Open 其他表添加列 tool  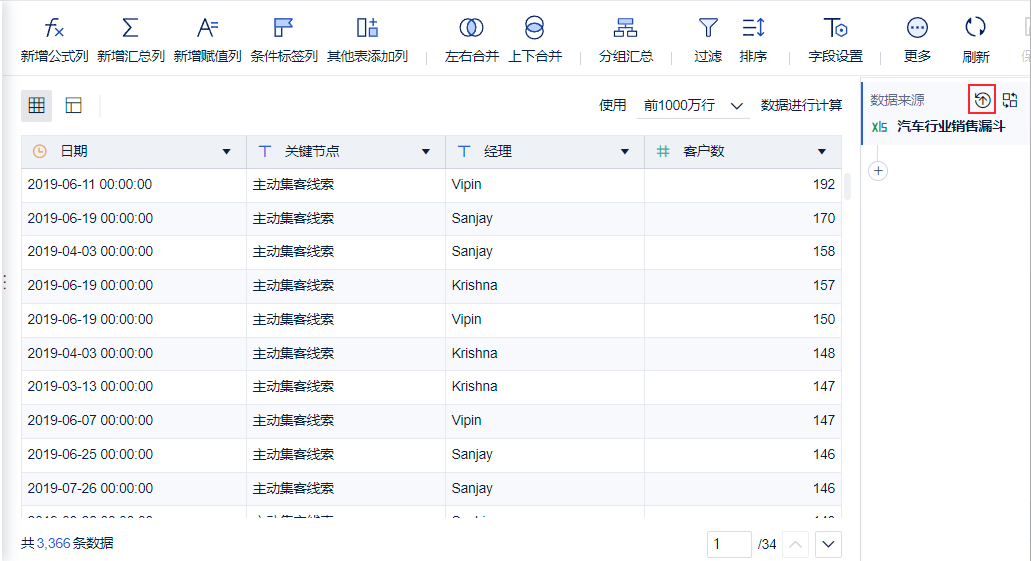[x=367, y=40]
